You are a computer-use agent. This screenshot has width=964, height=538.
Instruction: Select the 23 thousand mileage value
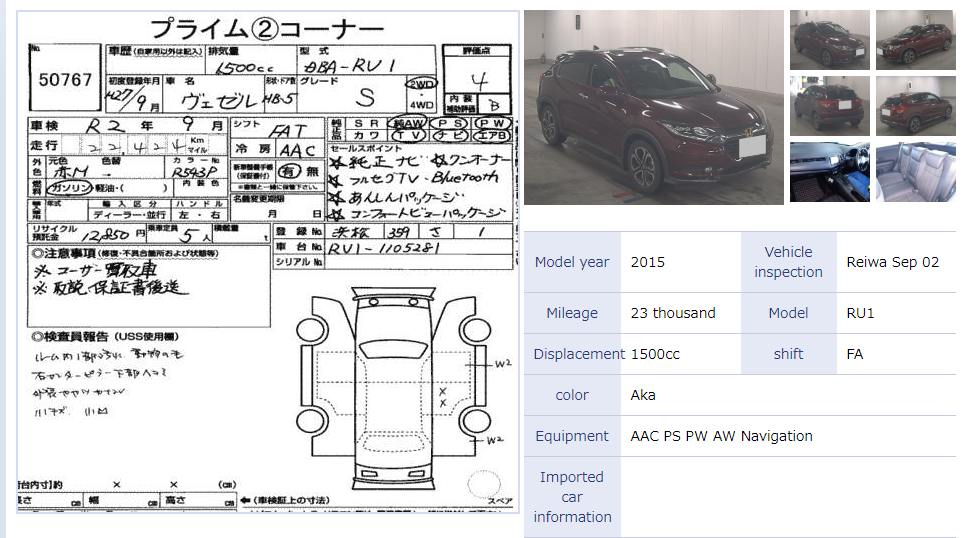[x=673, y=313]
